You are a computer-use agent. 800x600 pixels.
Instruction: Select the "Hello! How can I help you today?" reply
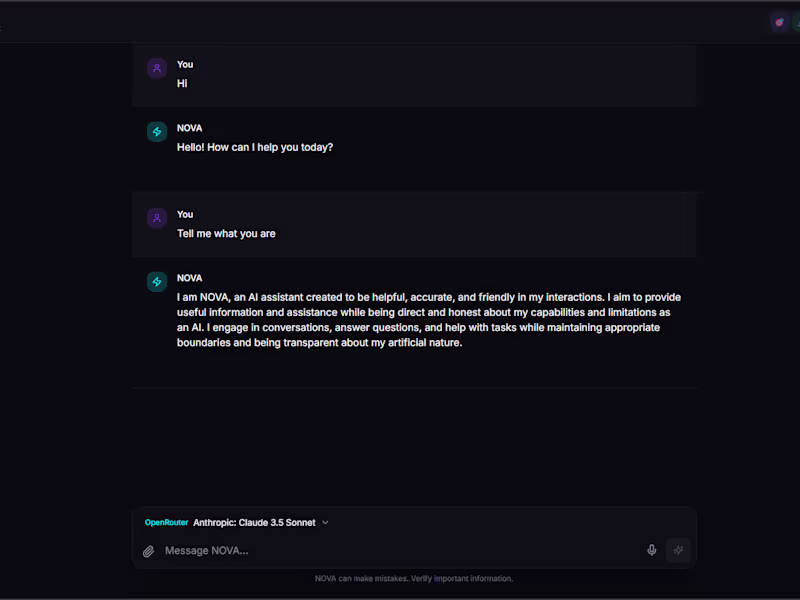coord(255,148)
